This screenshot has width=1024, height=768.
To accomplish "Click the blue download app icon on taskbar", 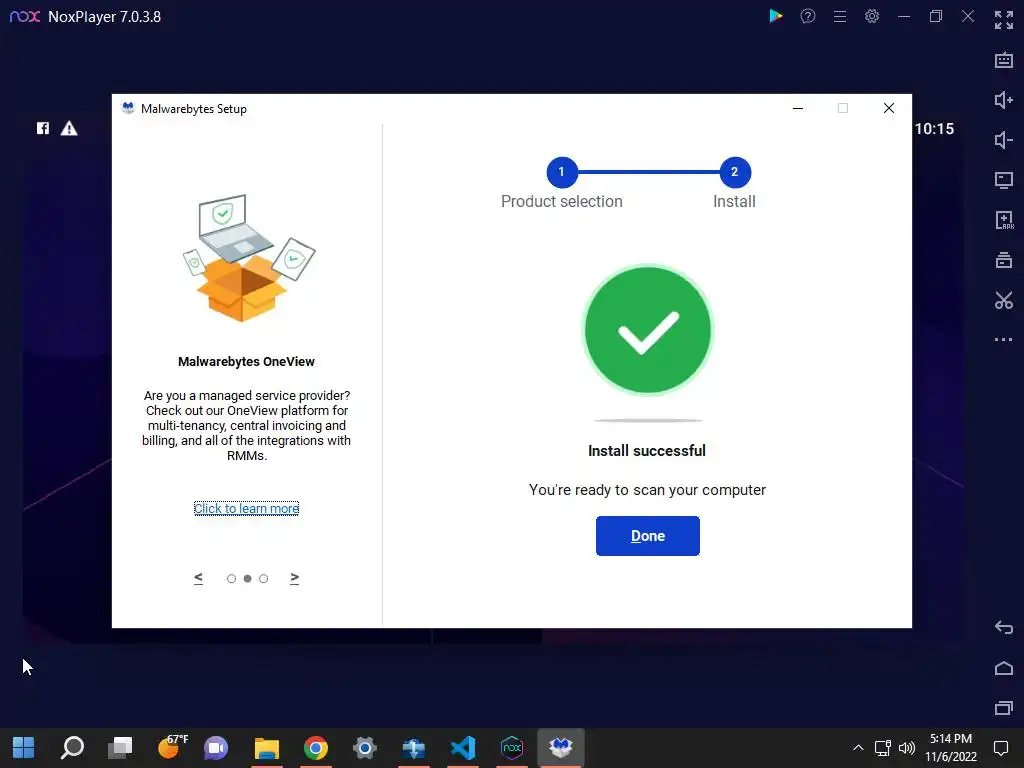I will pos(413,748).
